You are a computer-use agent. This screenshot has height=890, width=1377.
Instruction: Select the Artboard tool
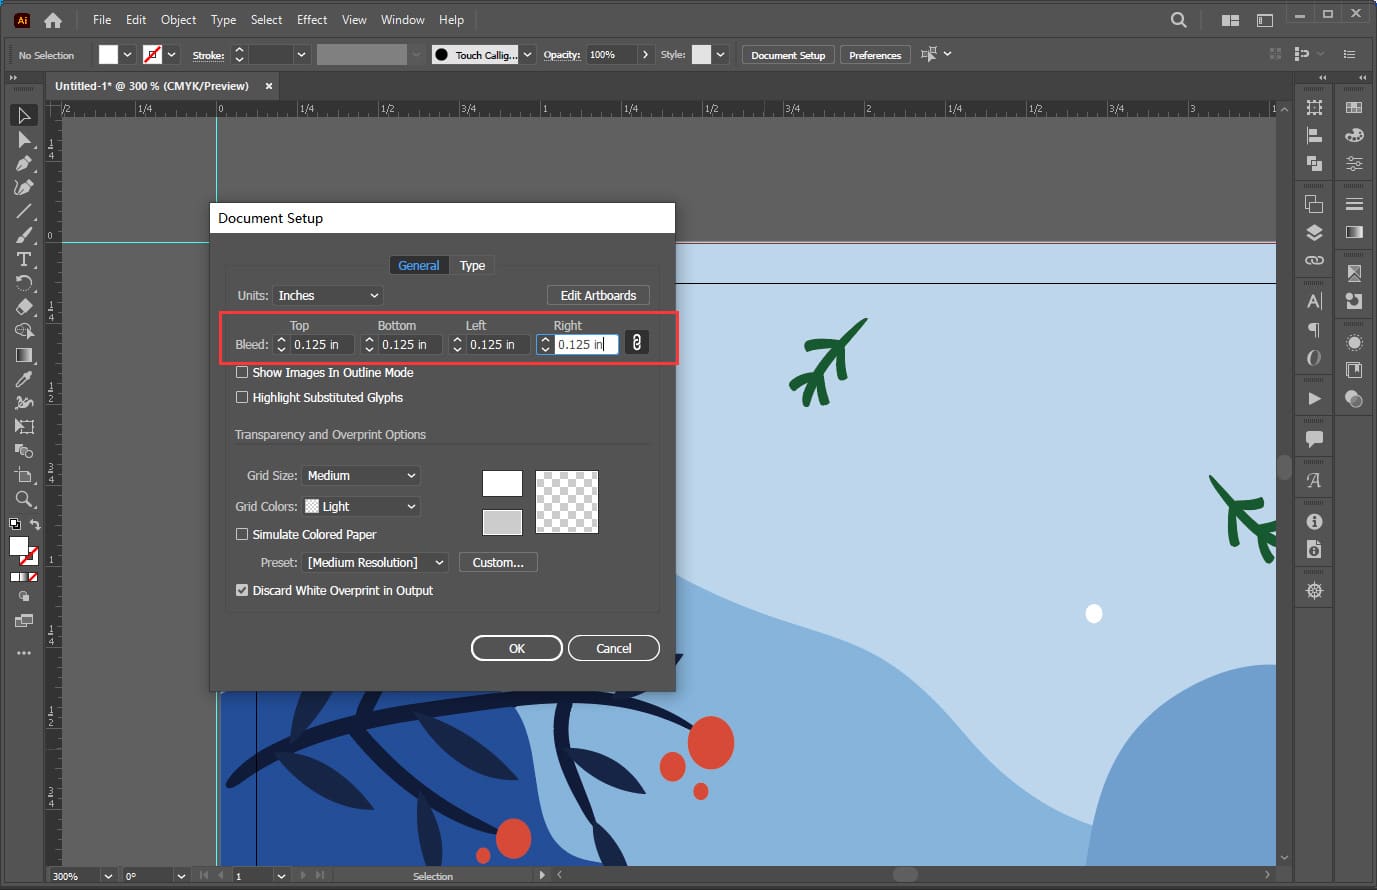[24, 475]
